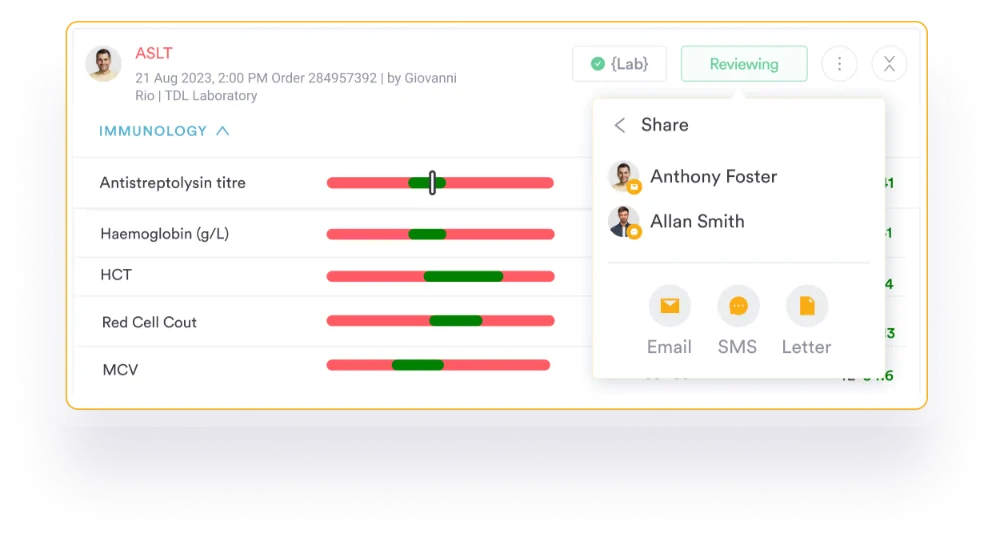Select Allan Smith as share recipient

point(697,222)
